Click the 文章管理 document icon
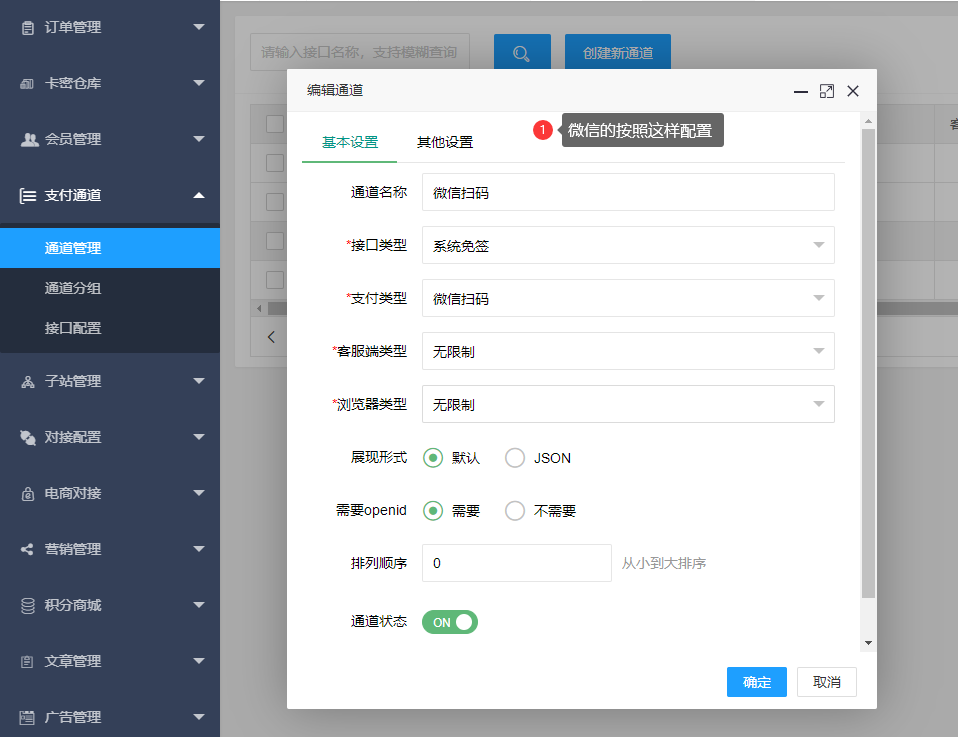Screen dimensions: 958x737 tap(27, 661)
